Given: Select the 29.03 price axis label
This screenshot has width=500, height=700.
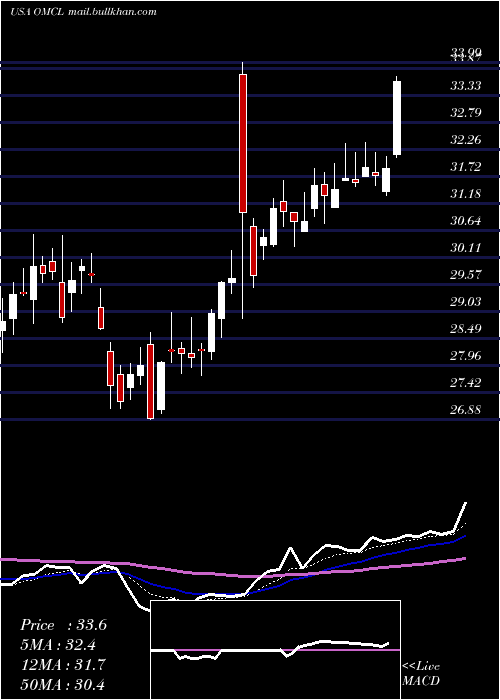Looking at the screenshot, I should tap(466, 302).
